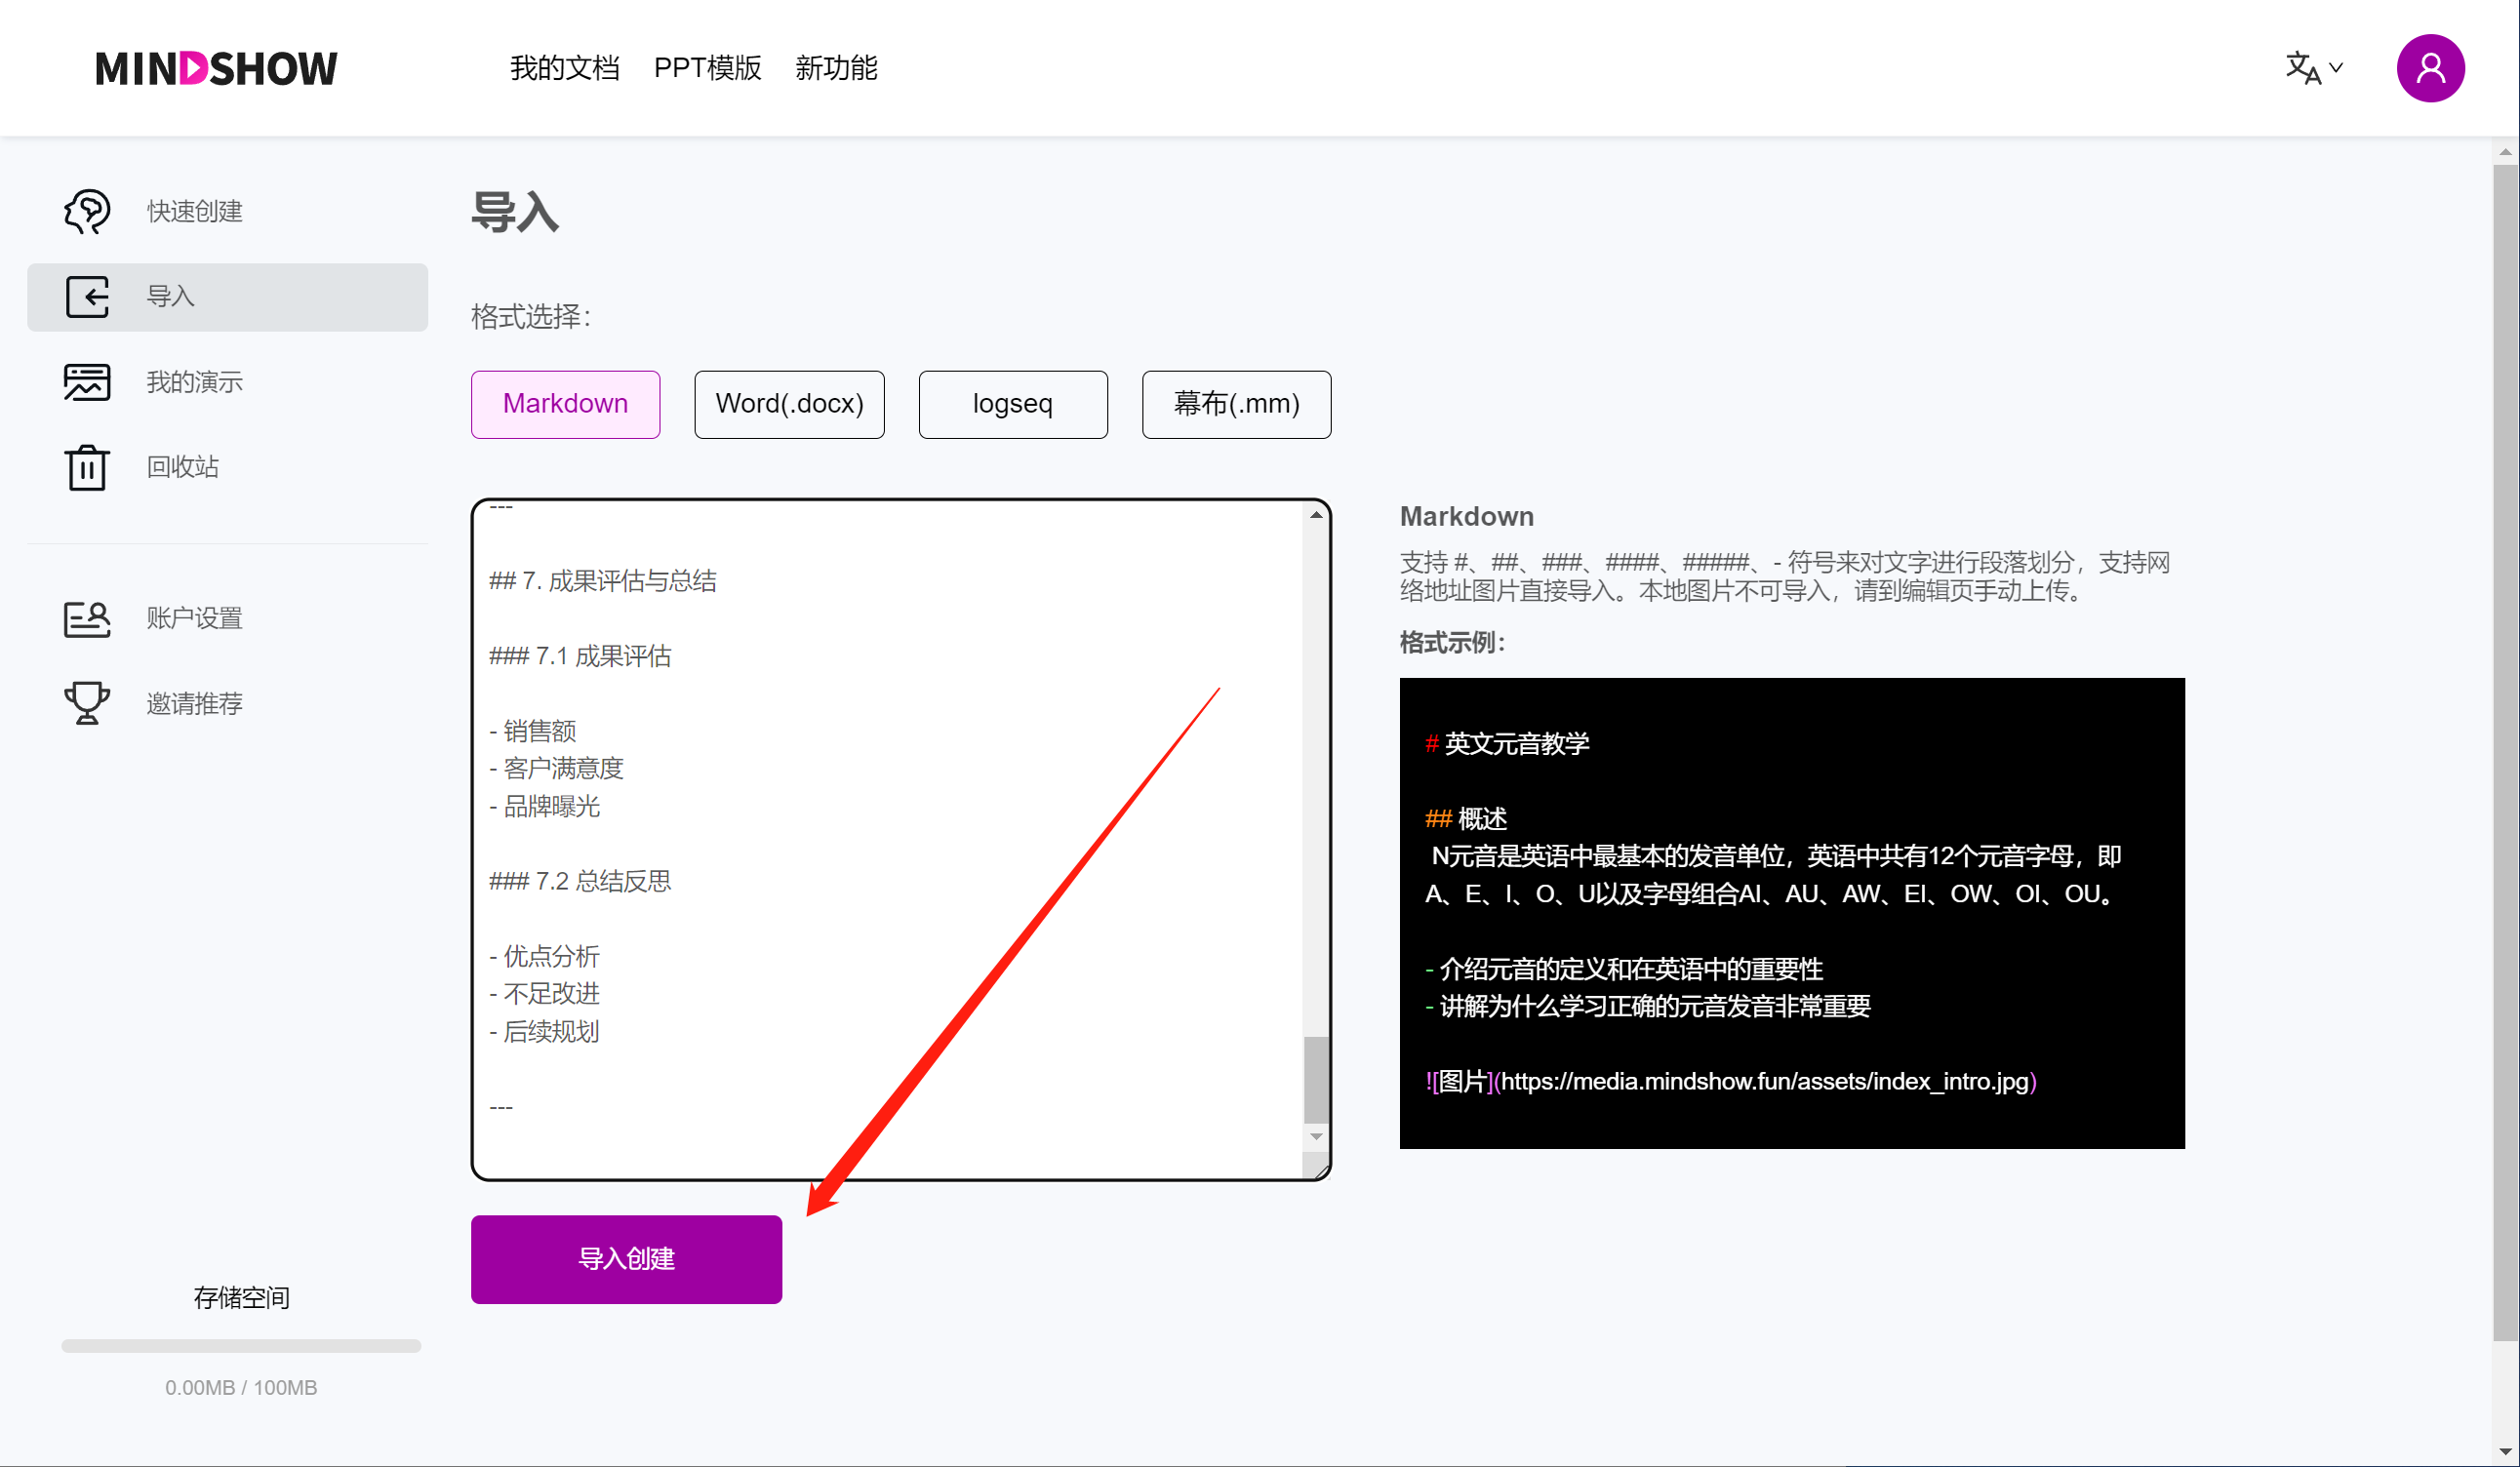Open account settings icon in sidebar

[87, 618]
